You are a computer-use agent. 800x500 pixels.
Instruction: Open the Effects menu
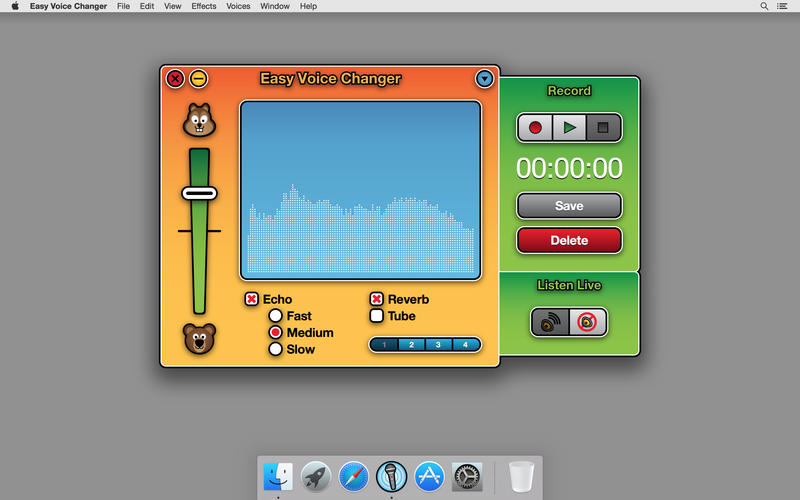point(204,6)
